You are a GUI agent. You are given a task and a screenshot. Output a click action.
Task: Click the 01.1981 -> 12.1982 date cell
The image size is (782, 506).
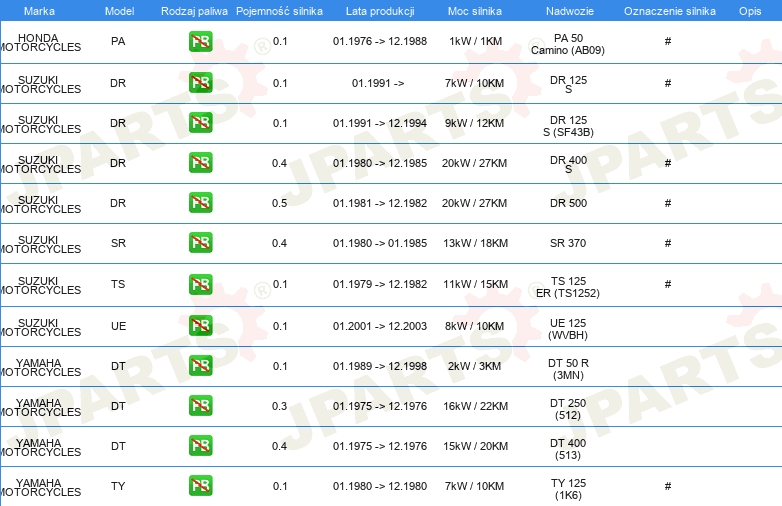[380, 203]
